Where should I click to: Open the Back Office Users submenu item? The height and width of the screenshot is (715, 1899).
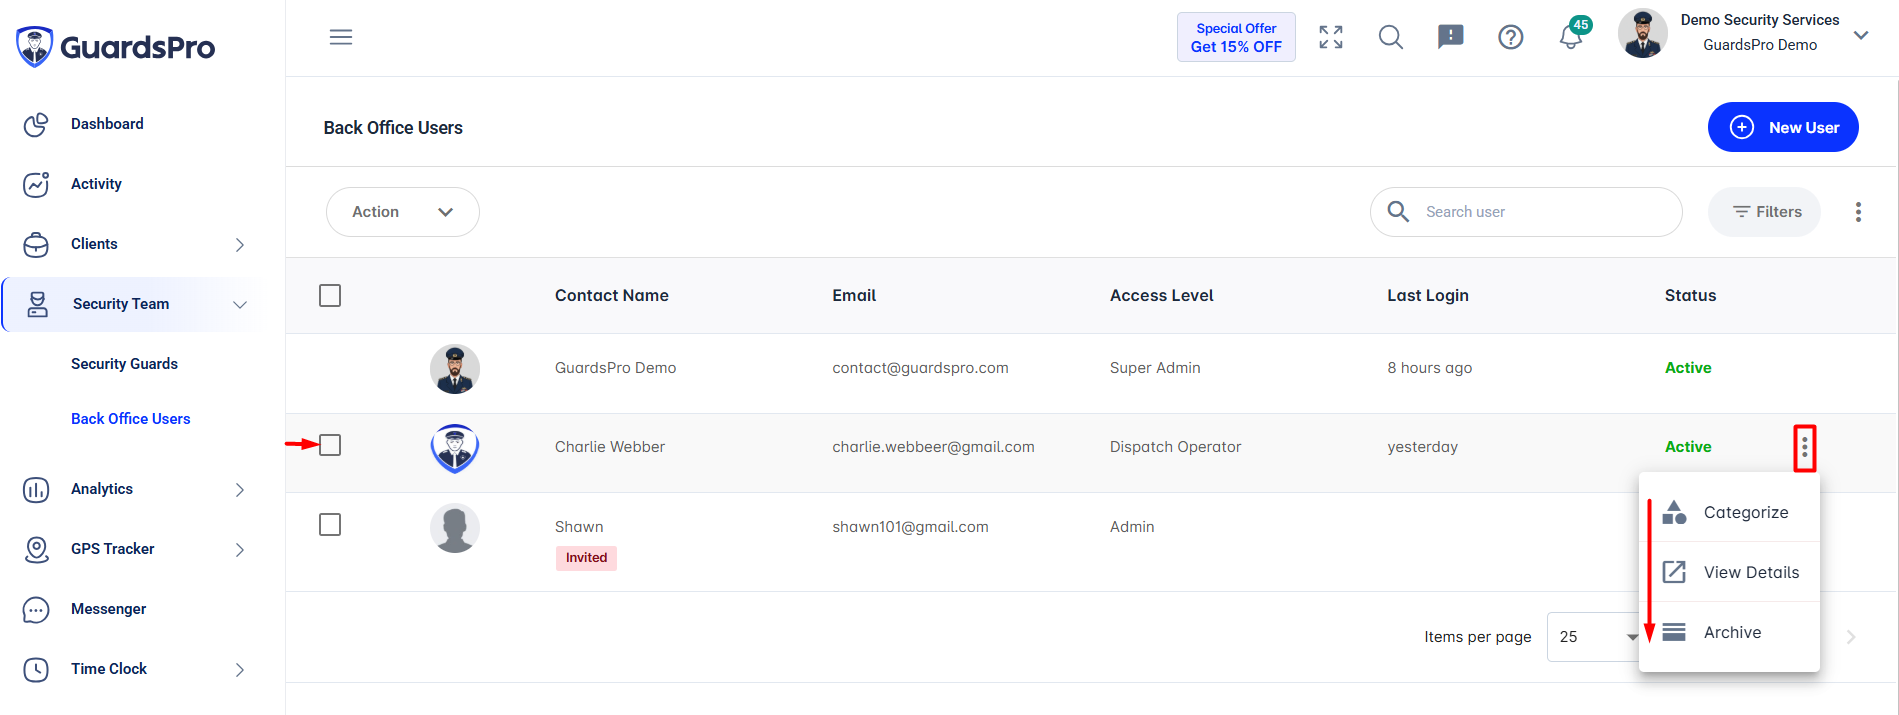(x=130, y=419)
